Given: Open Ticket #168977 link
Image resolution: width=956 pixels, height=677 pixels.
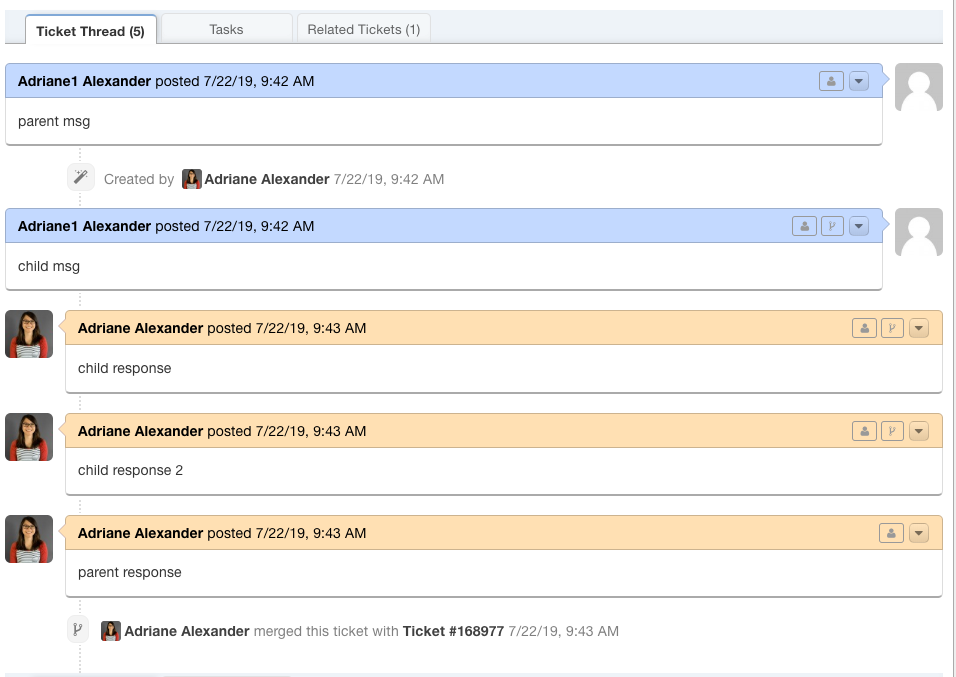Looking at the screenshot, I should [x=453, y=631].
